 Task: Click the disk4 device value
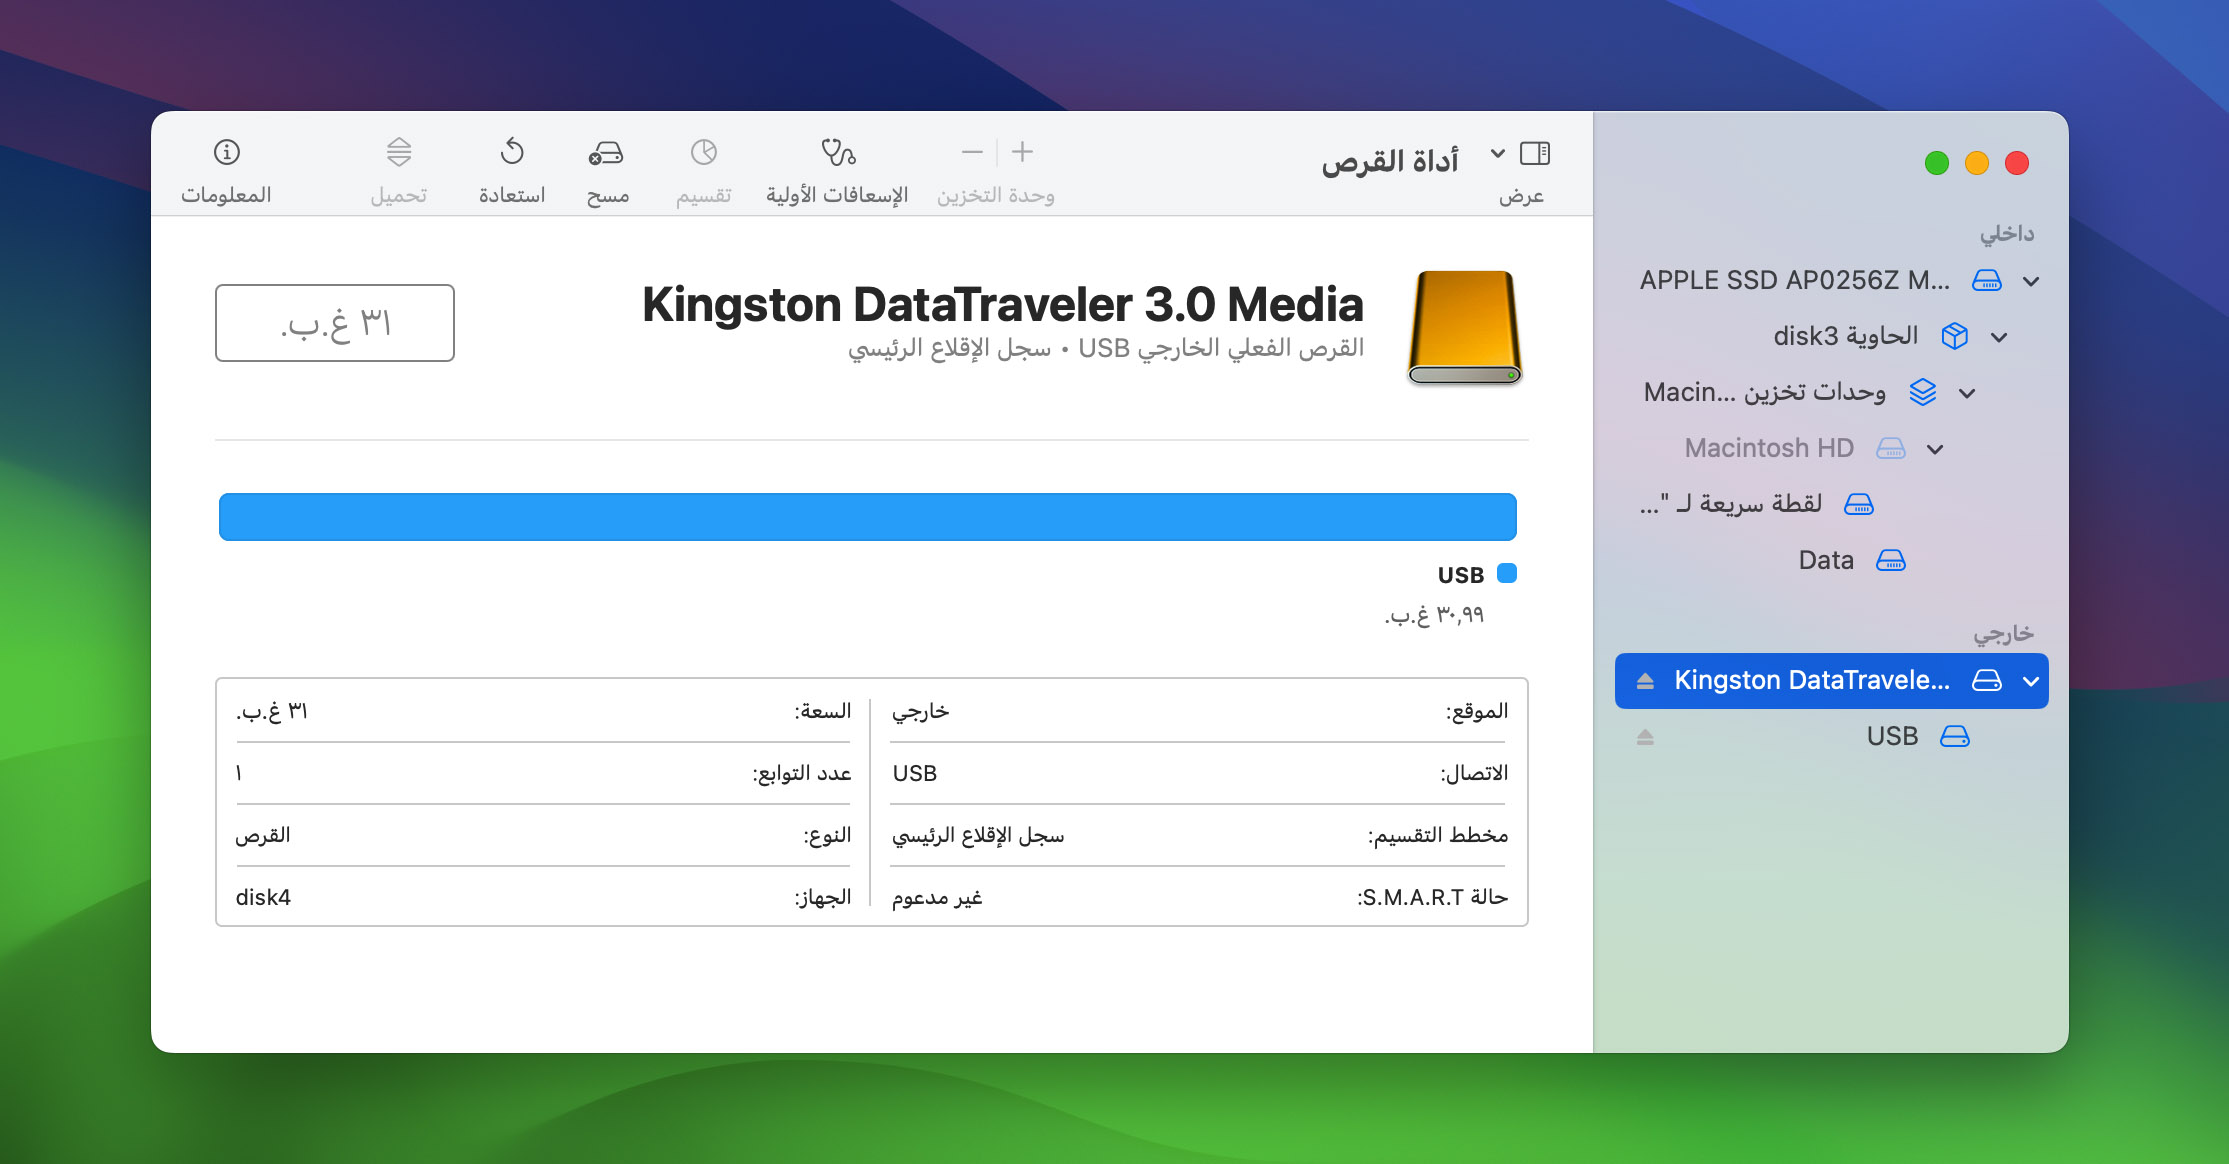[263, 898]
